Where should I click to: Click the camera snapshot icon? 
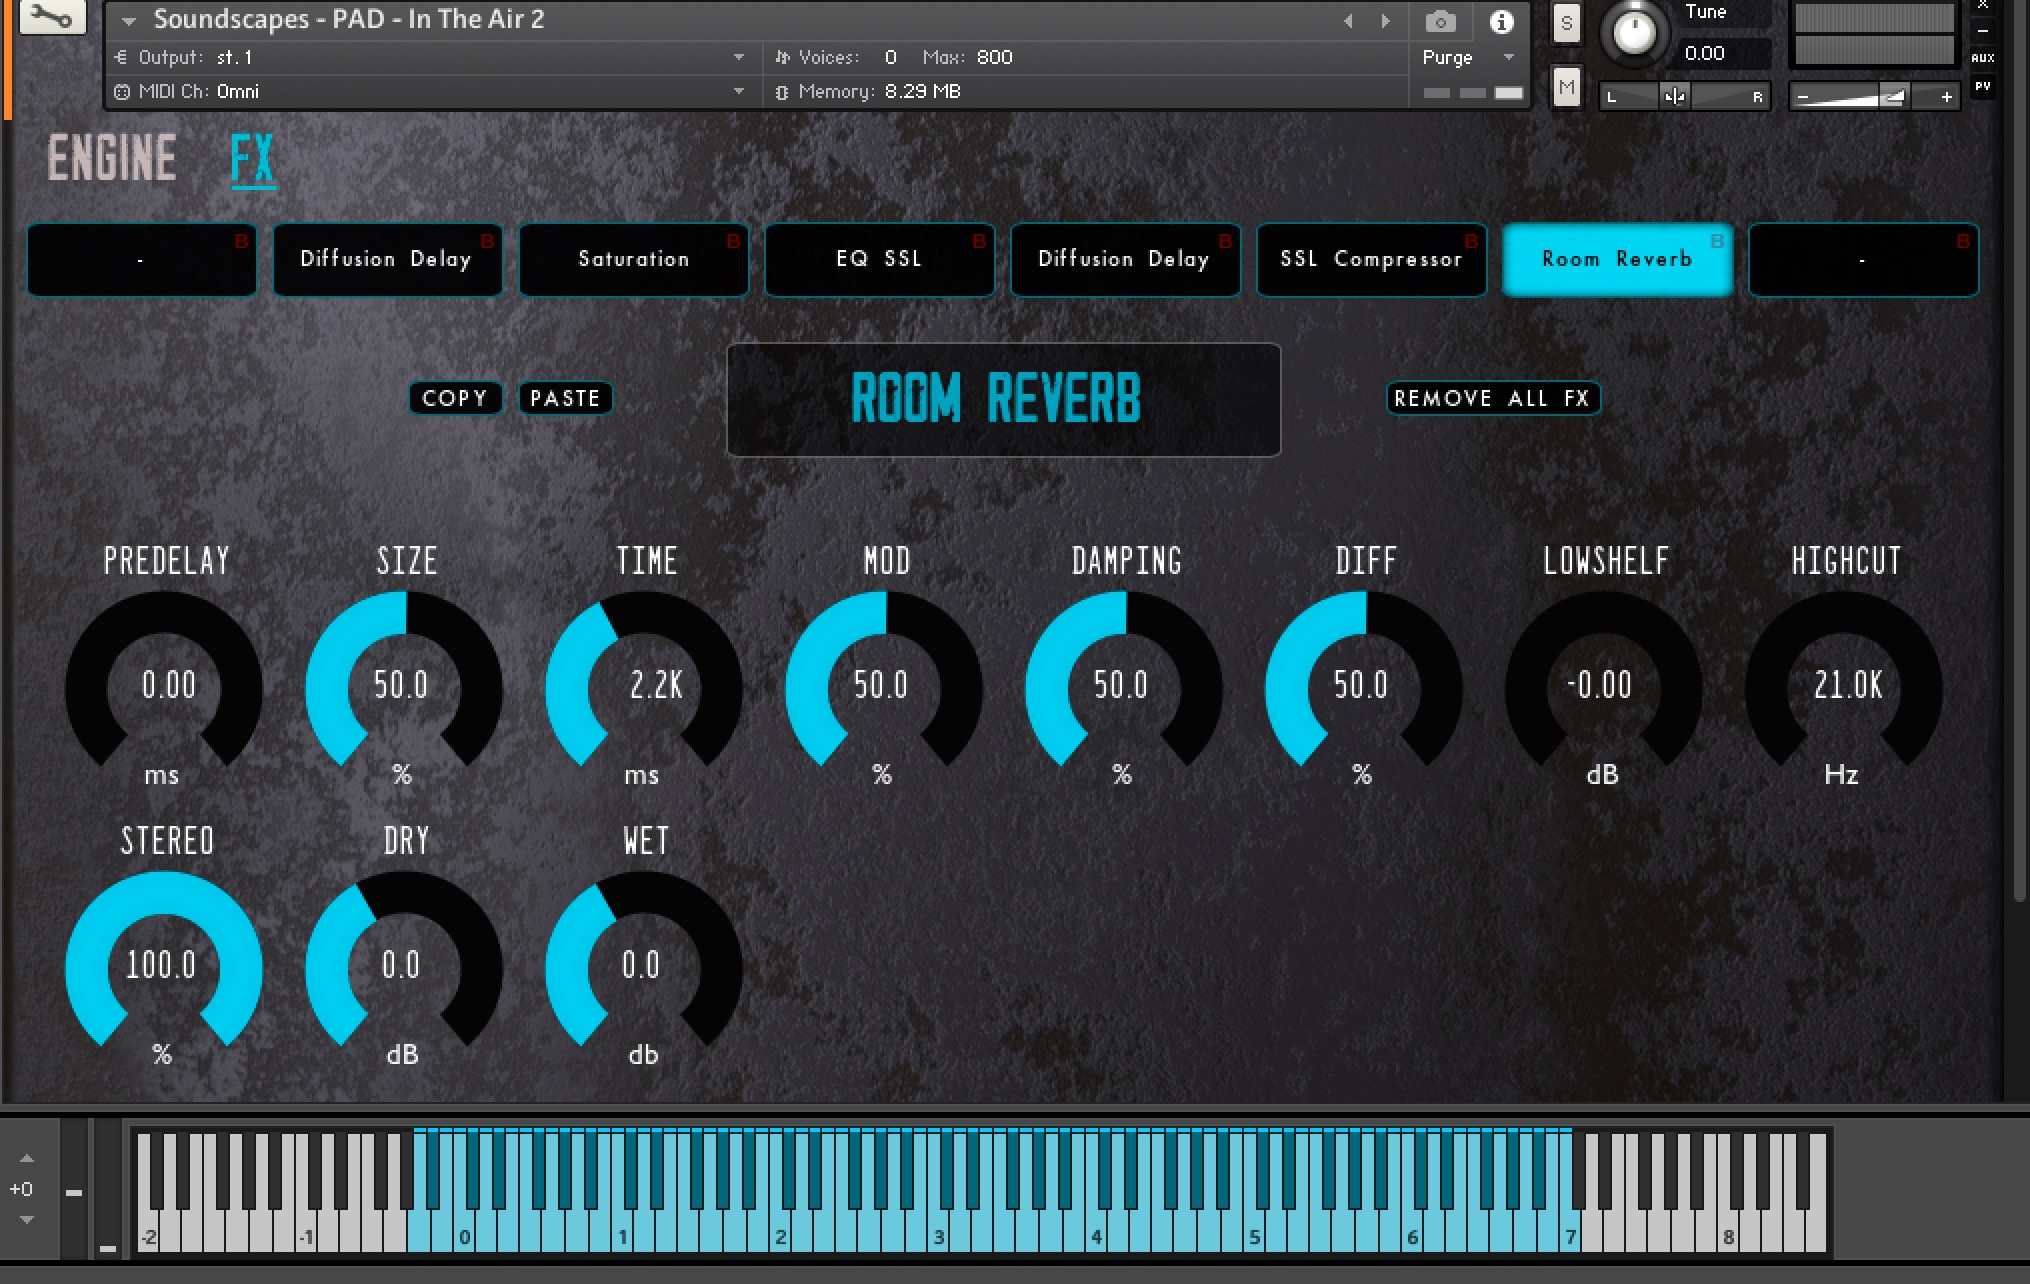pyautogui.click(x=1440, y=21)
